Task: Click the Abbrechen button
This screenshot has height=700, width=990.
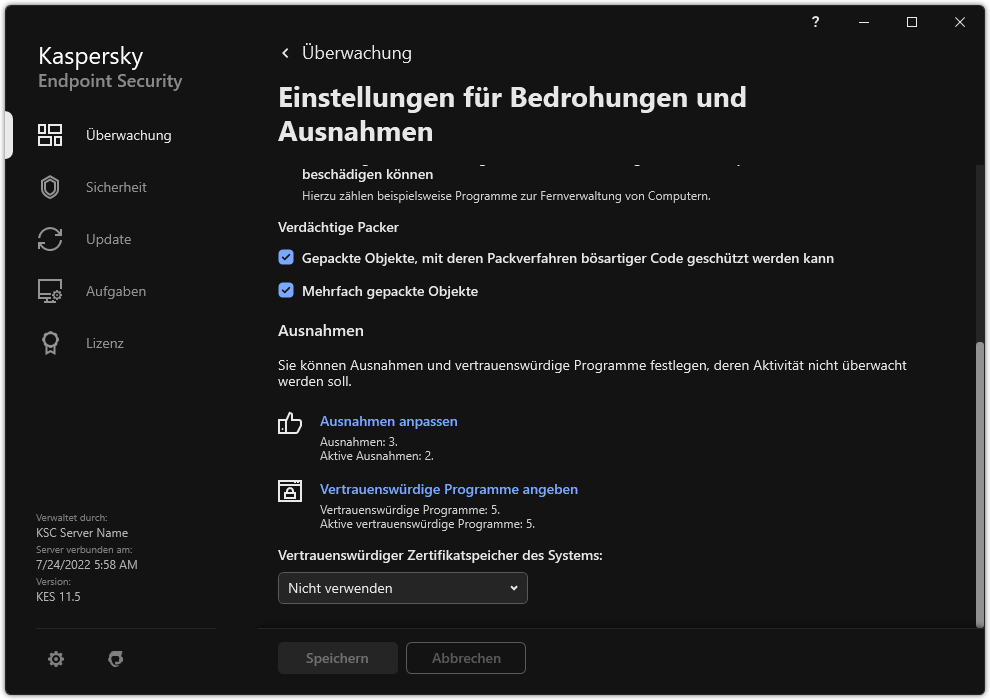Action: 465,658
